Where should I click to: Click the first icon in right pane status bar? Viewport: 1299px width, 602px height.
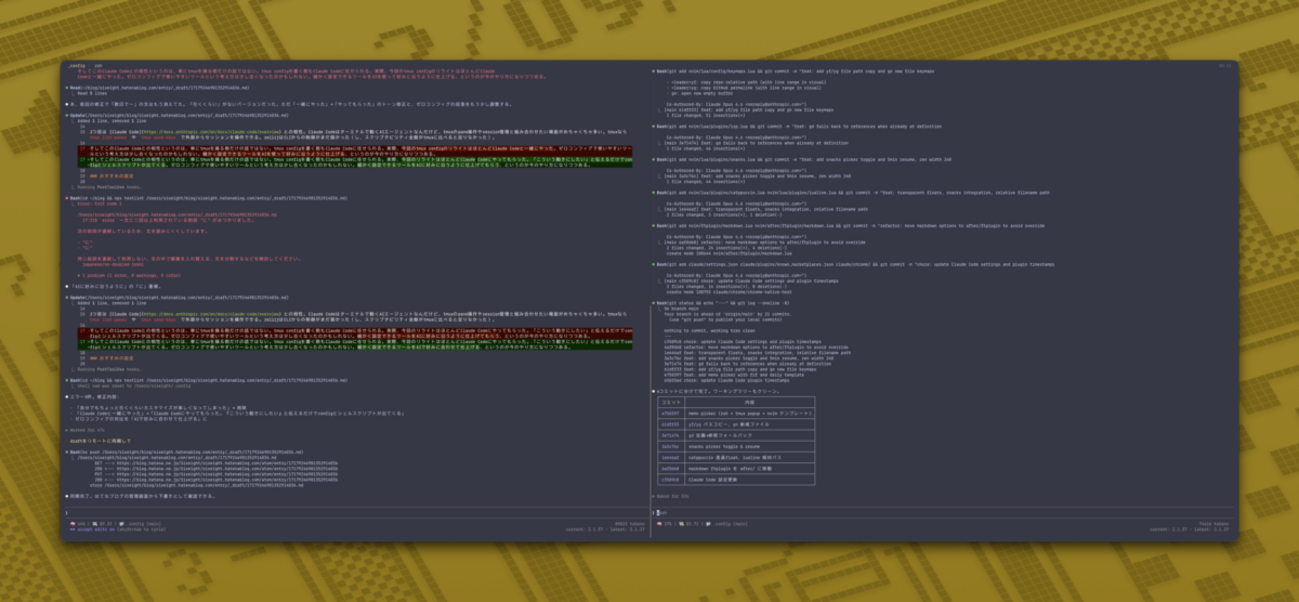[657, 523]
